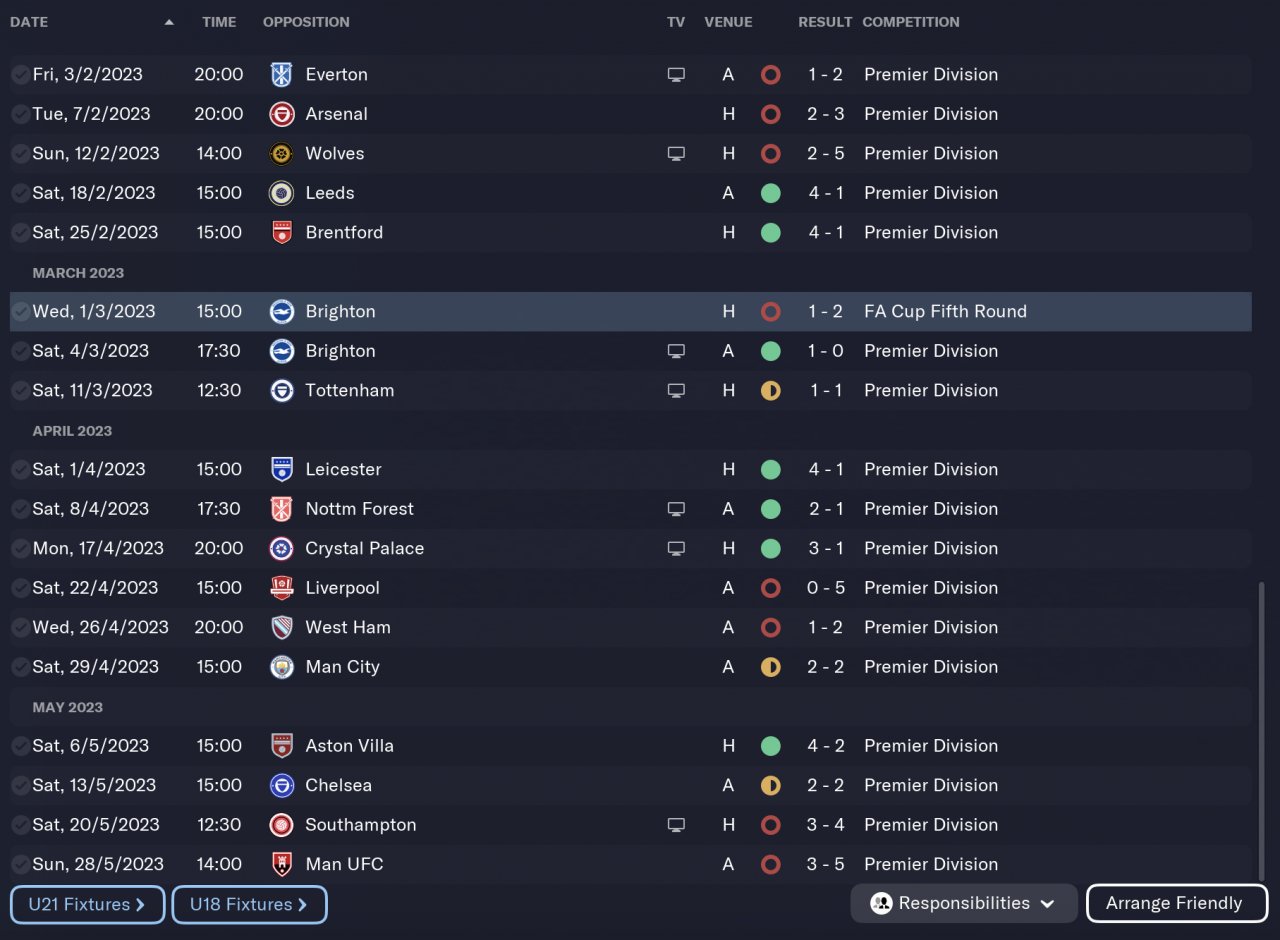Click the Man City club badge icon

pos(282,667)
